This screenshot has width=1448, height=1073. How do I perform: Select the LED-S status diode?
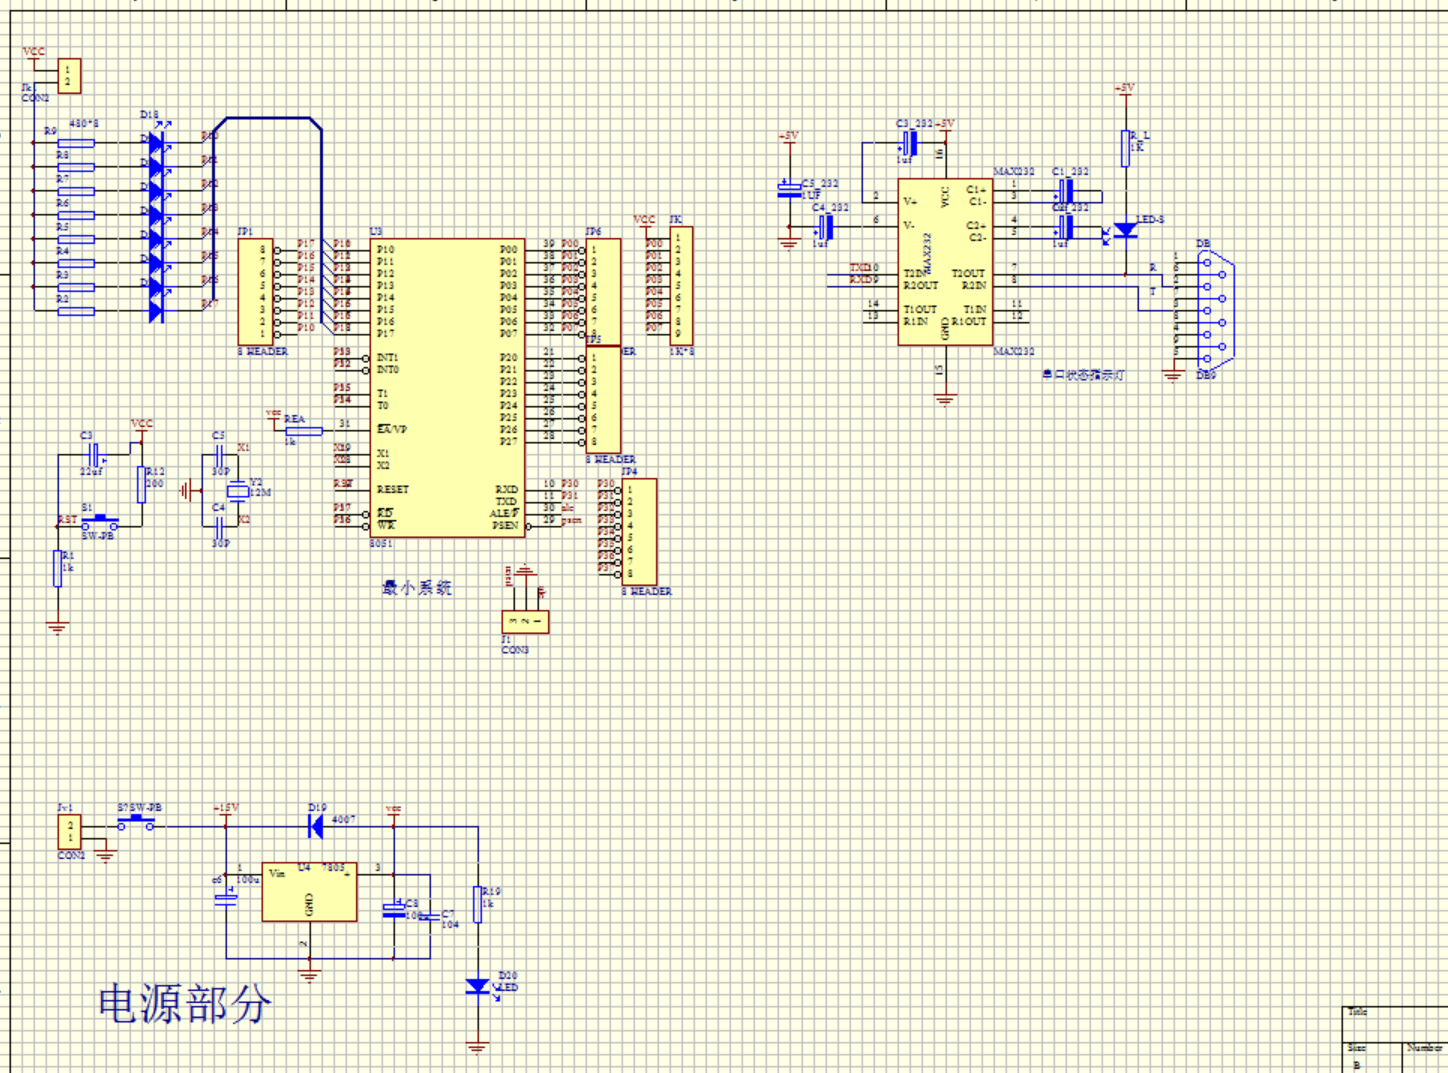(1125, 230)
